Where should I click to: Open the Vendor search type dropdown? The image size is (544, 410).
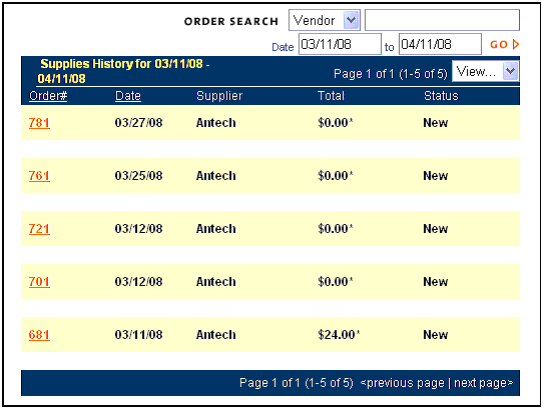324,20
